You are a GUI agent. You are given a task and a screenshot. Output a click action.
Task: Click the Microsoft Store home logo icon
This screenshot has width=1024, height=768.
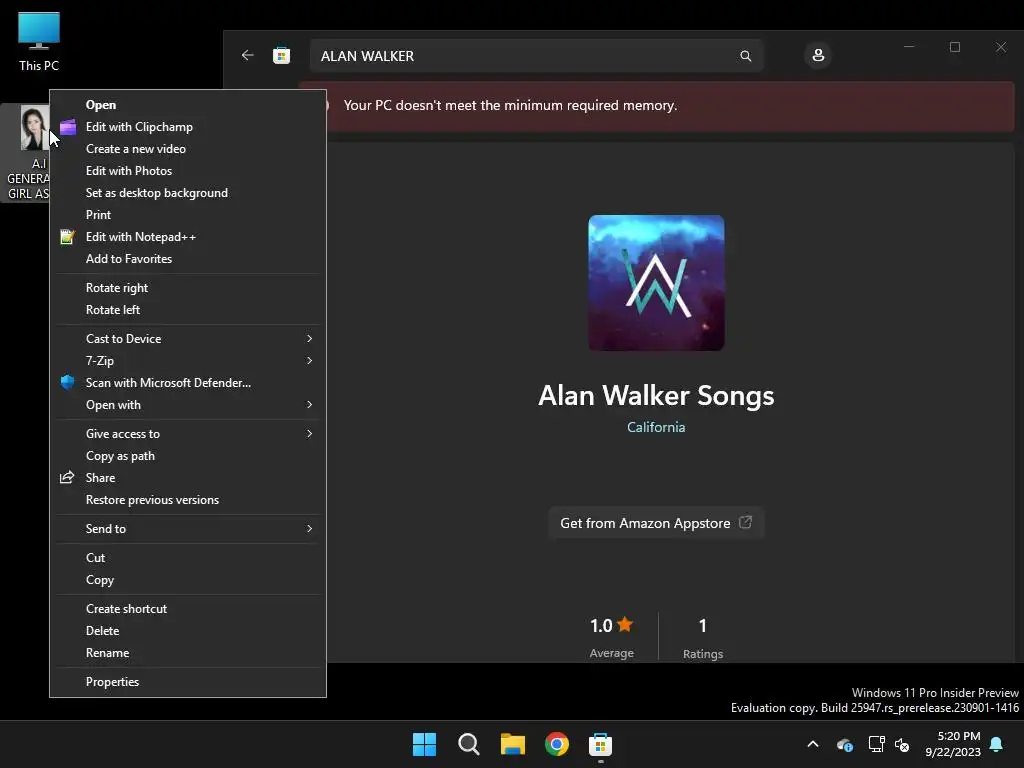281,56
